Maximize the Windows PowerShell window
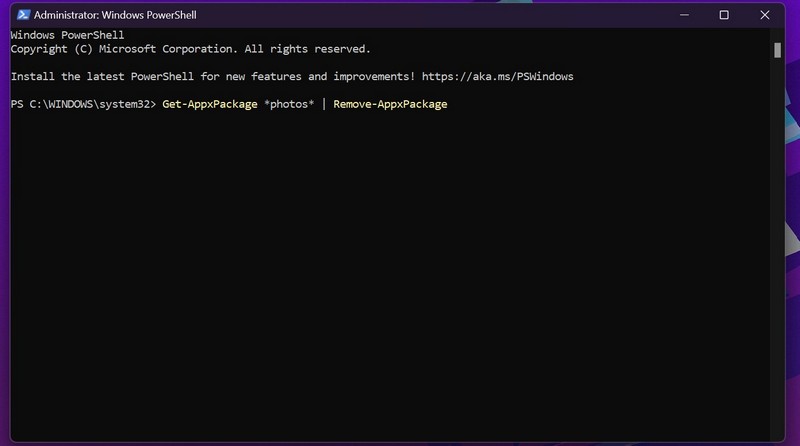Image resolution: width=800 pixels, height=446 pixels. point(724,15)
